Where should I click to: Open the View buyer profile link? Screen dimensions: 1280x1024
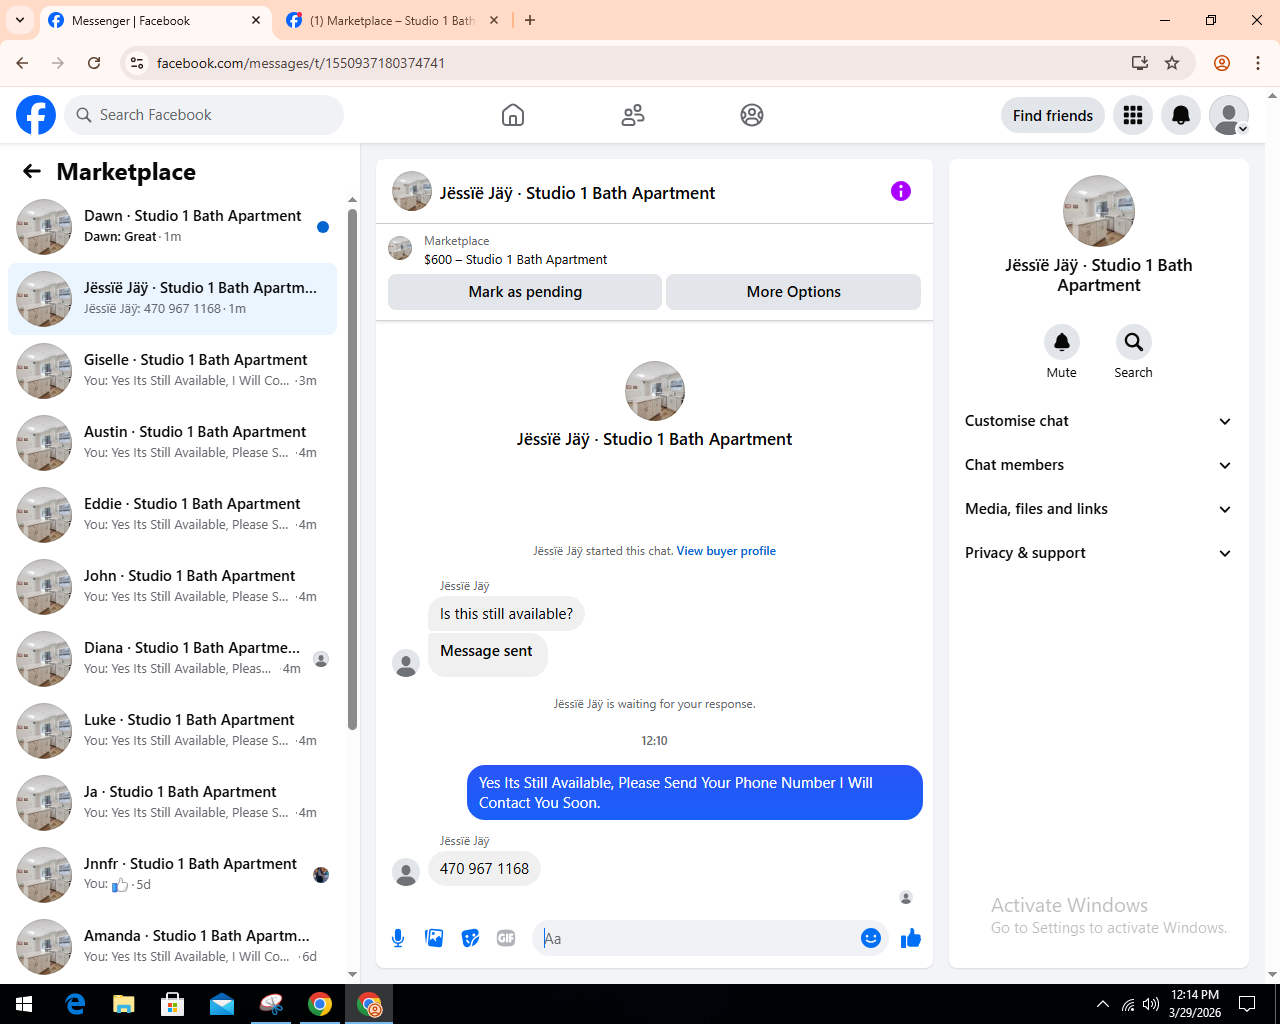726,551
